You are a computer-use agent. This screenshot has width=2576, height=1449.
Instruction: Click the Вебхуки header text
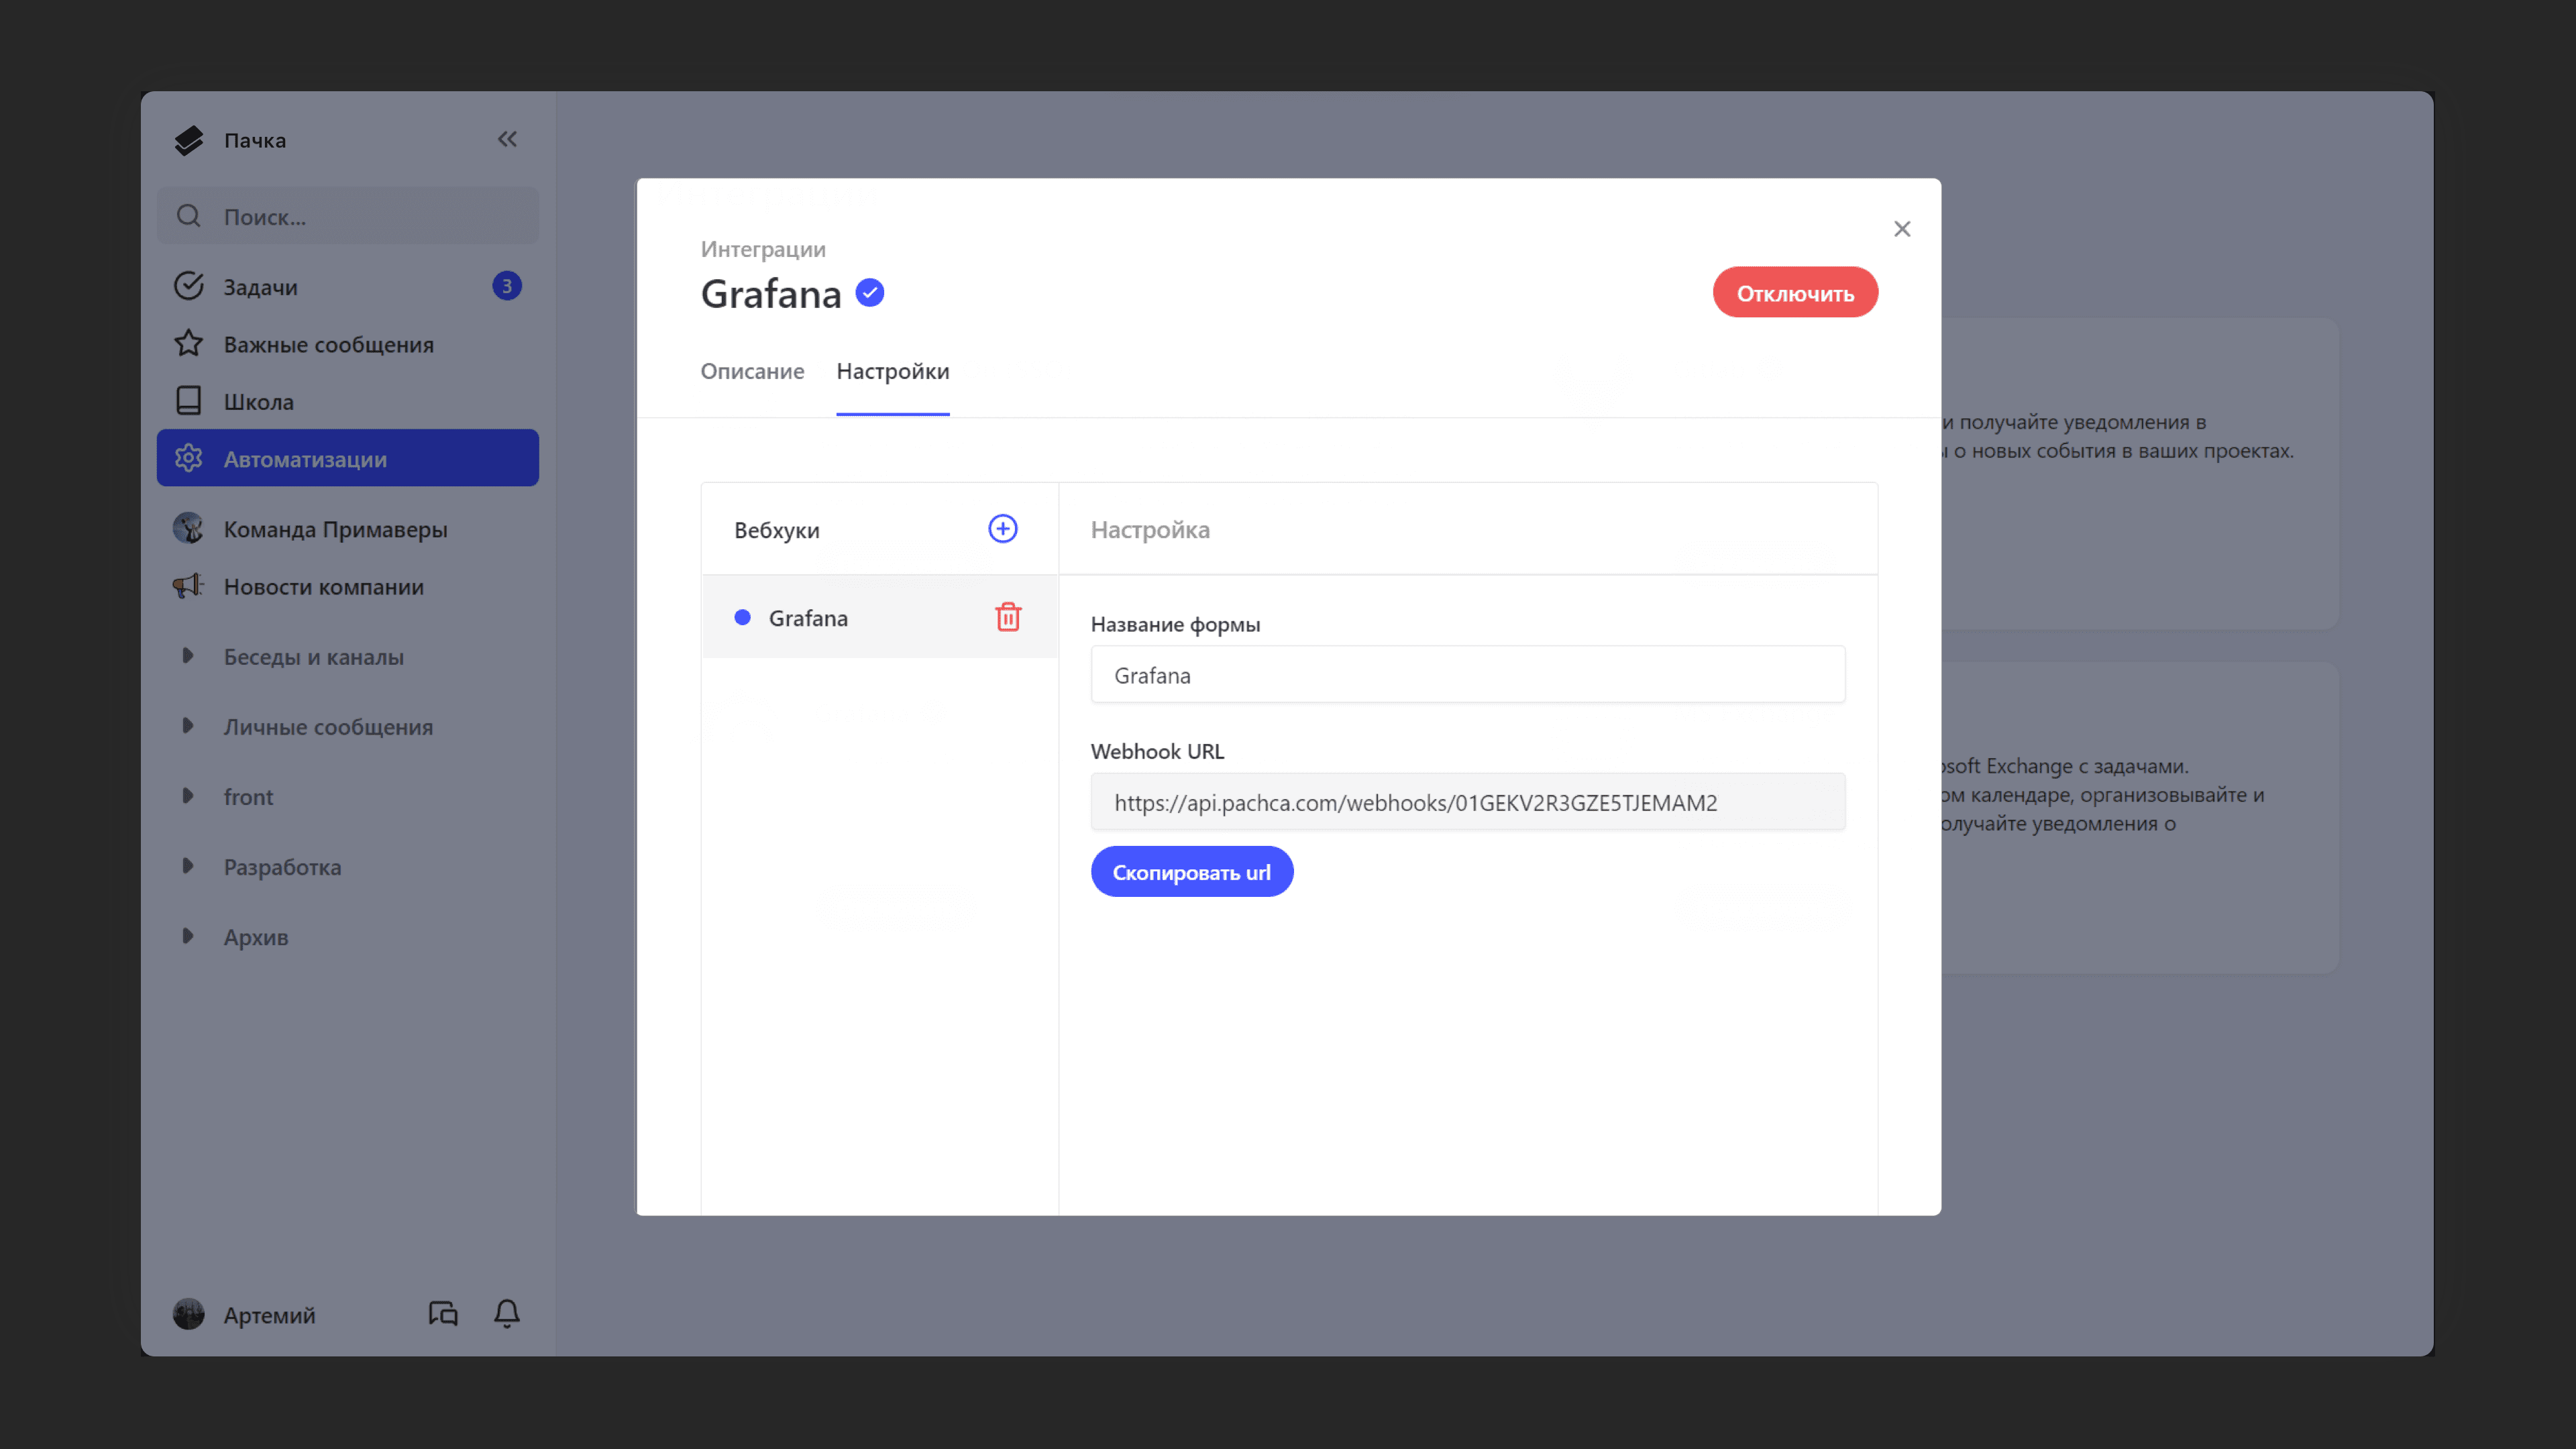(x=776, y=530)
